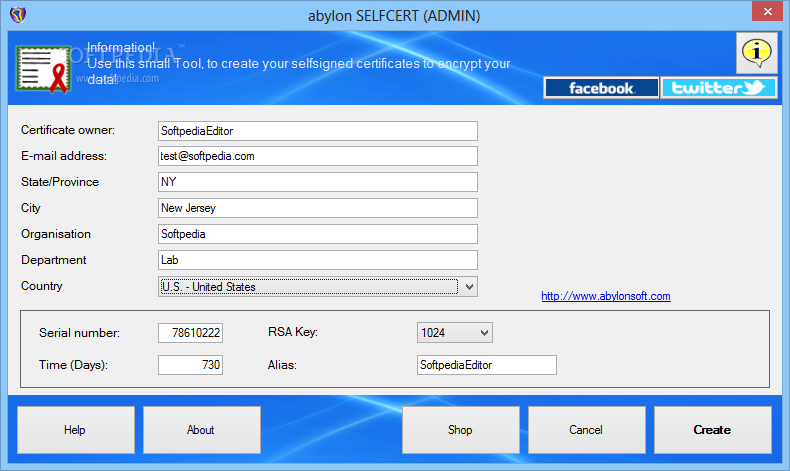Click the Time (Days) field showing 730
Viewport: 790px width, 471px height.
(190, 365)
